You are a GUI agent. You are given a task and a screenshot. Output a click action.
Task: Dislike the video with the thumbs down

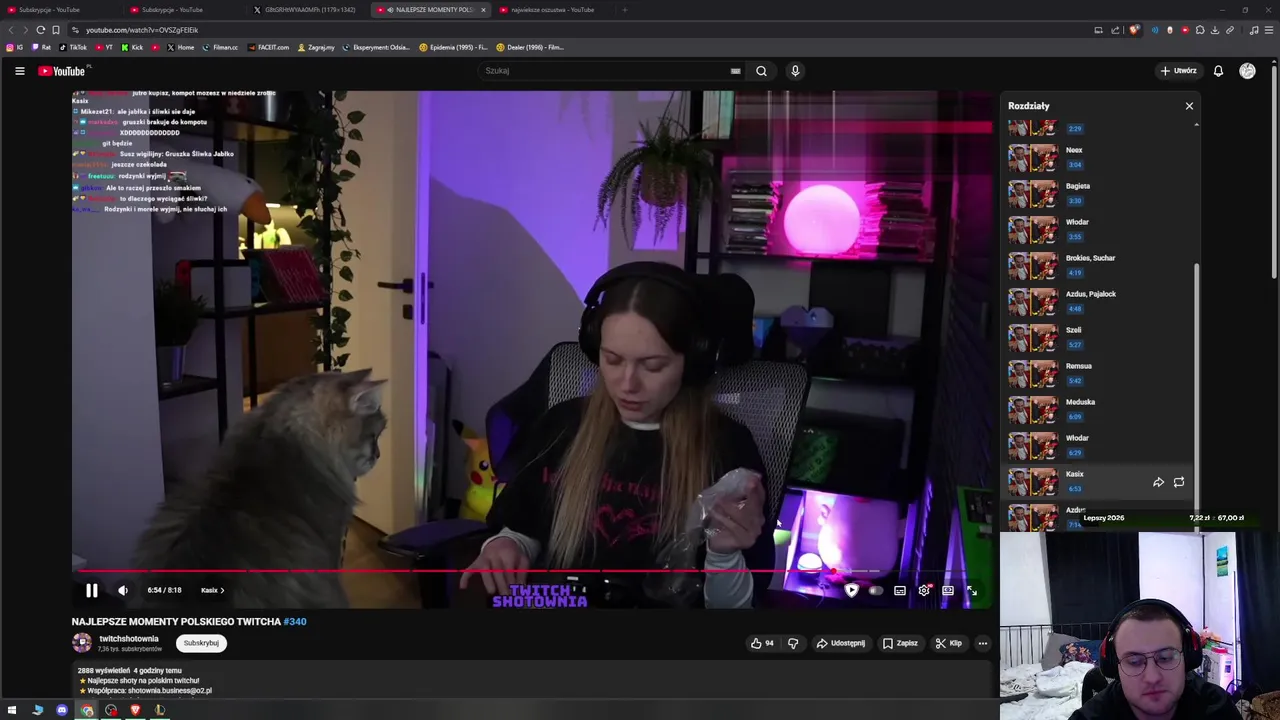pyautogui.click(x=793, y=643)
